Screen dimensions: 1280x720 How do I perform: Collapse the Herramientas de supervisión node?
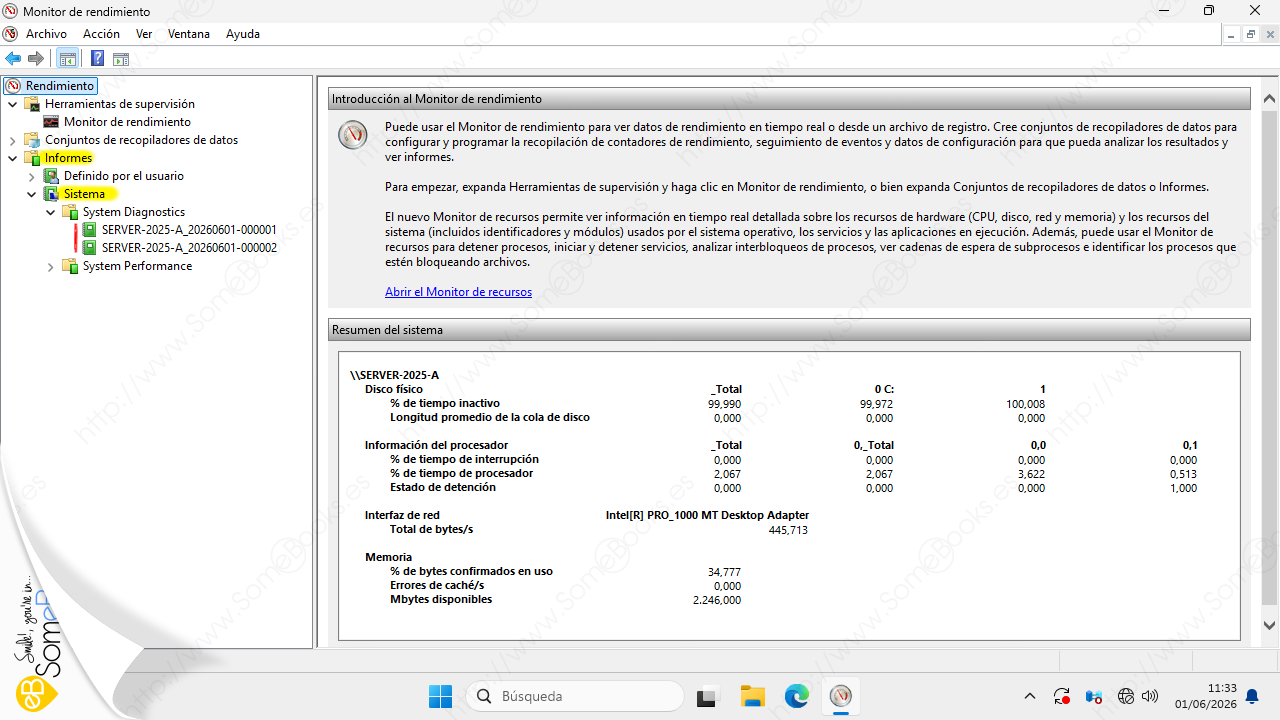[13, 104]
